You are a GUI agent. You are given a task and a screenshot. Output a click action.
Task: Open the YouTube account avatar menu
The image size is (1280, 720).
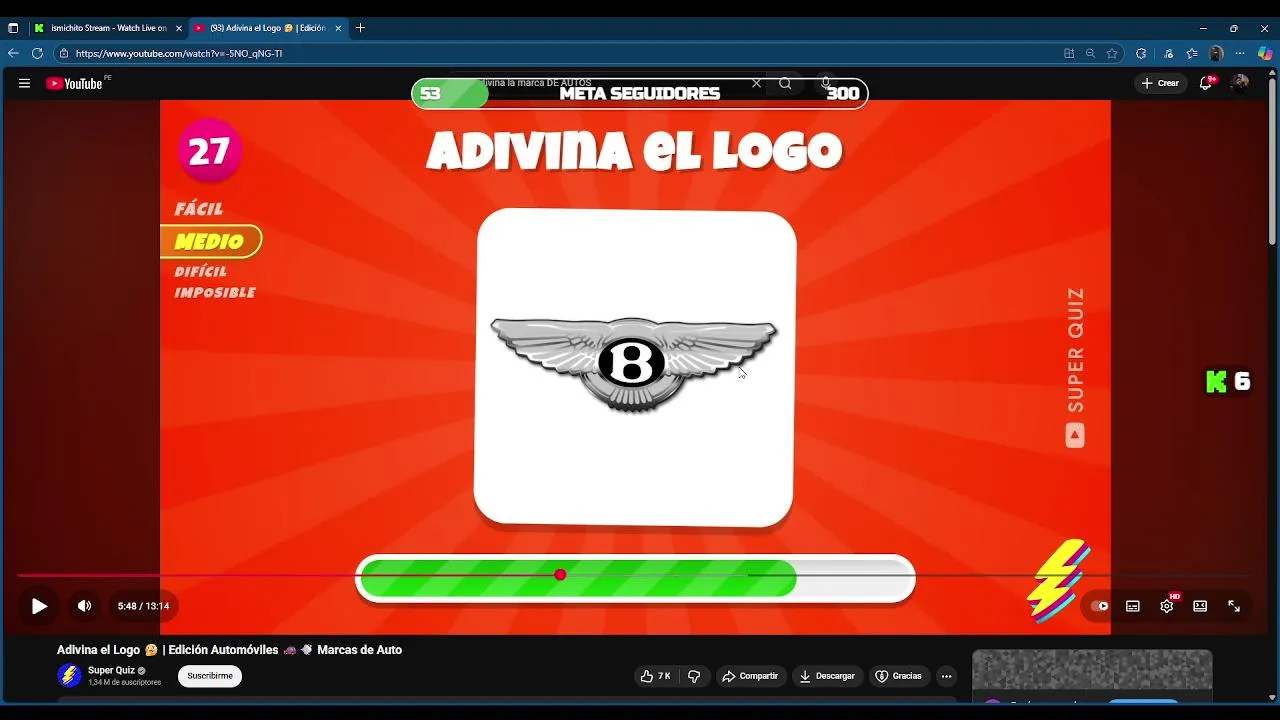(x=1240, y=83)
